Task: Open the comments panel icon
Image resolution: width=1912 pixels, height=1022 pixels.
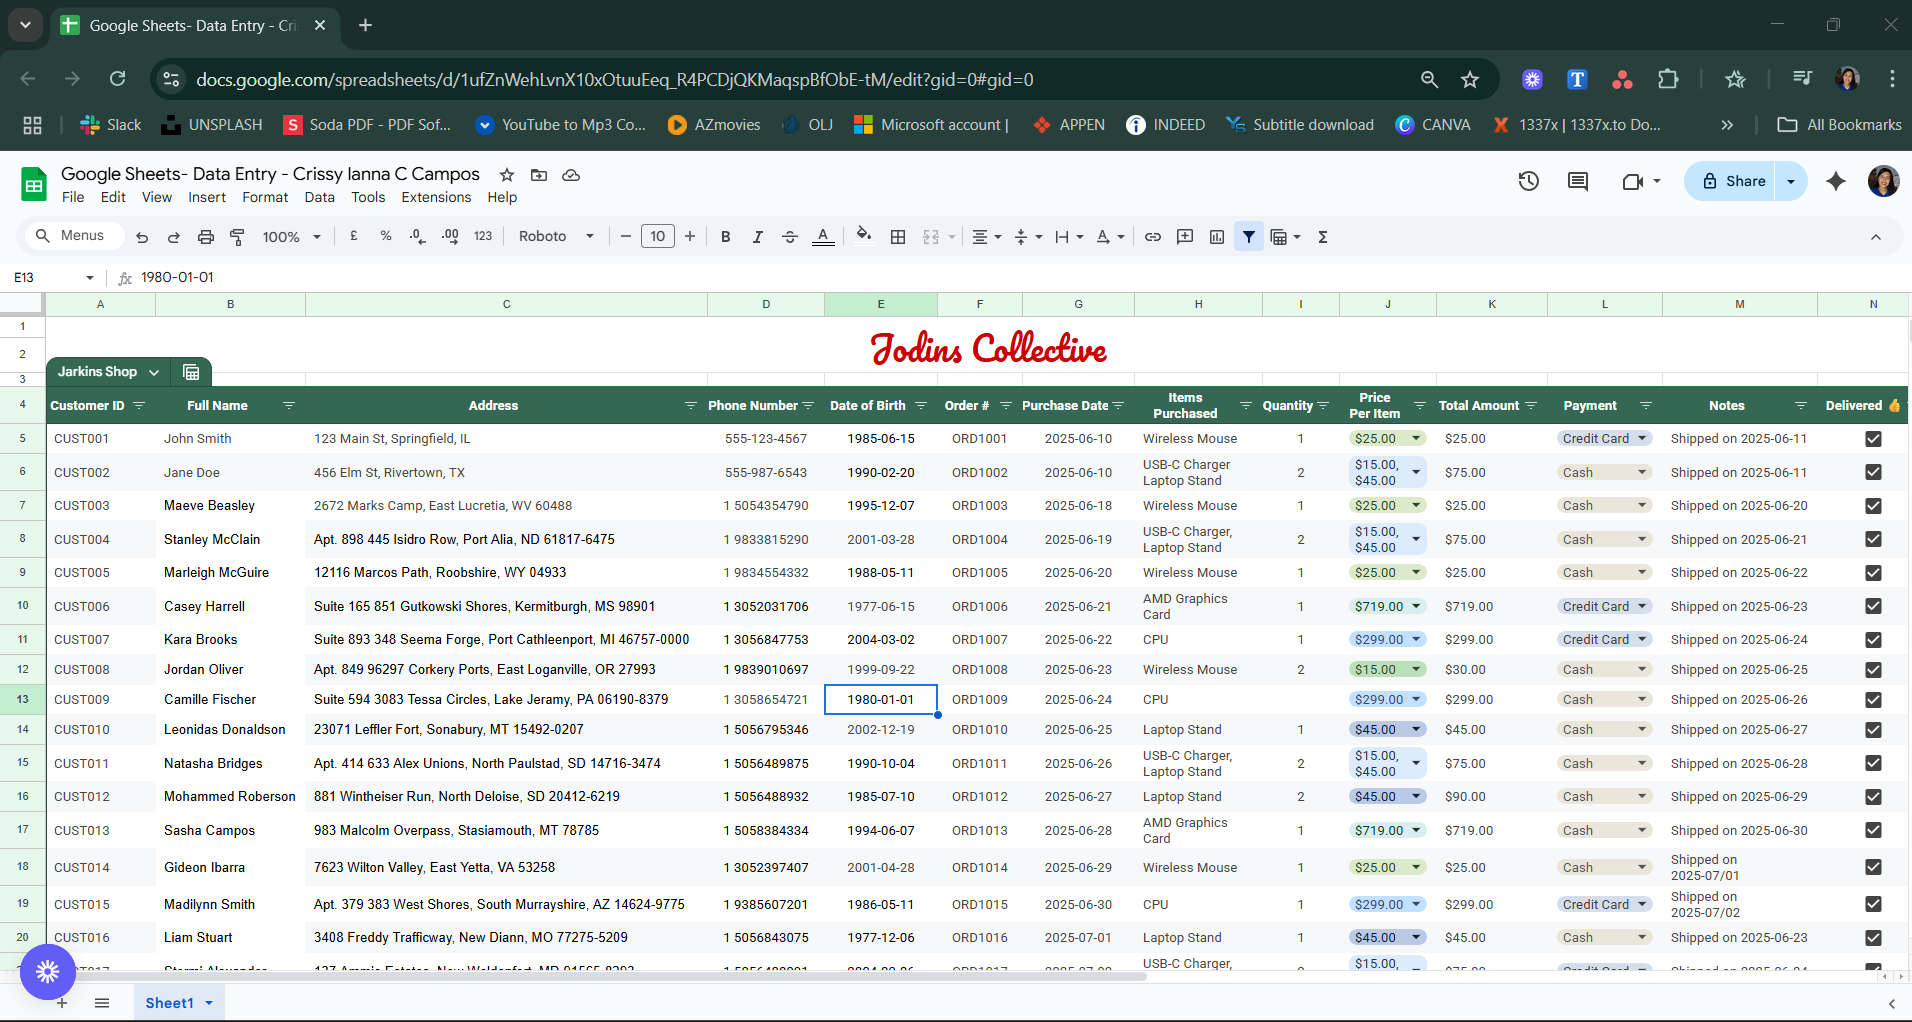Action: (x=1578, y=181)
